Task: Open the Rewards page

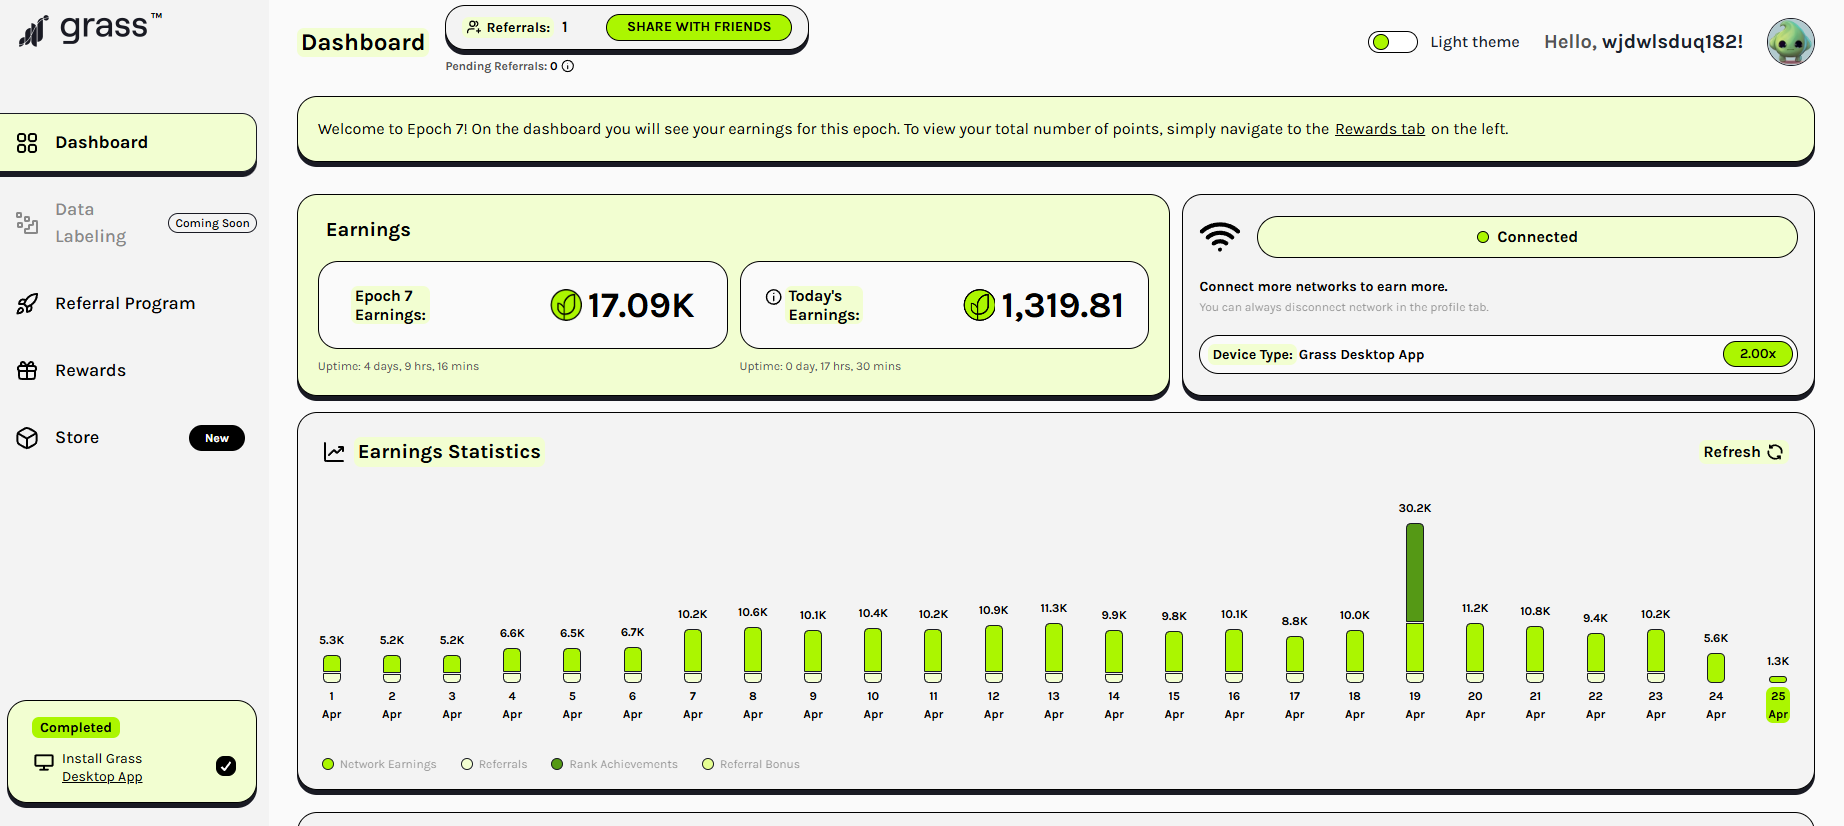Action: [x=128, y=371]
